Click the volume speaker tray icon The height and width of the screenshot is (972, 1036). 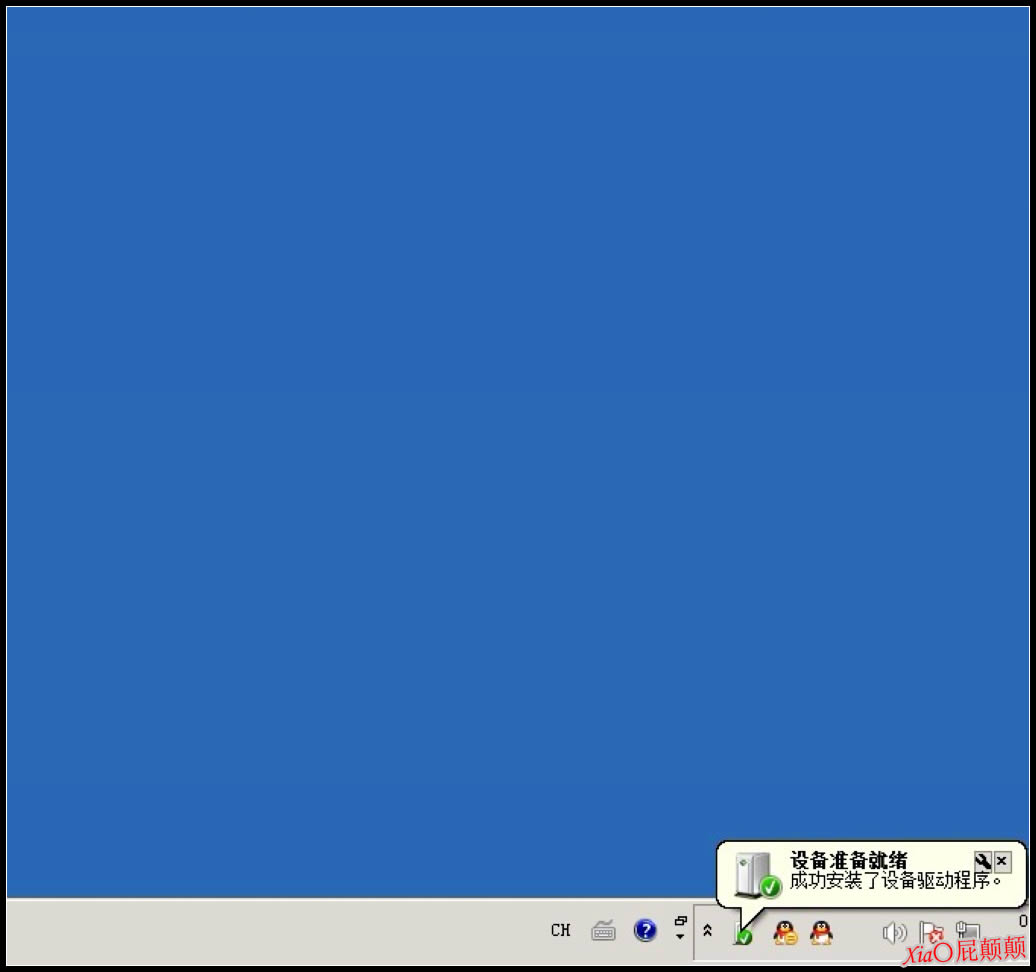click(x=893, y=933)
